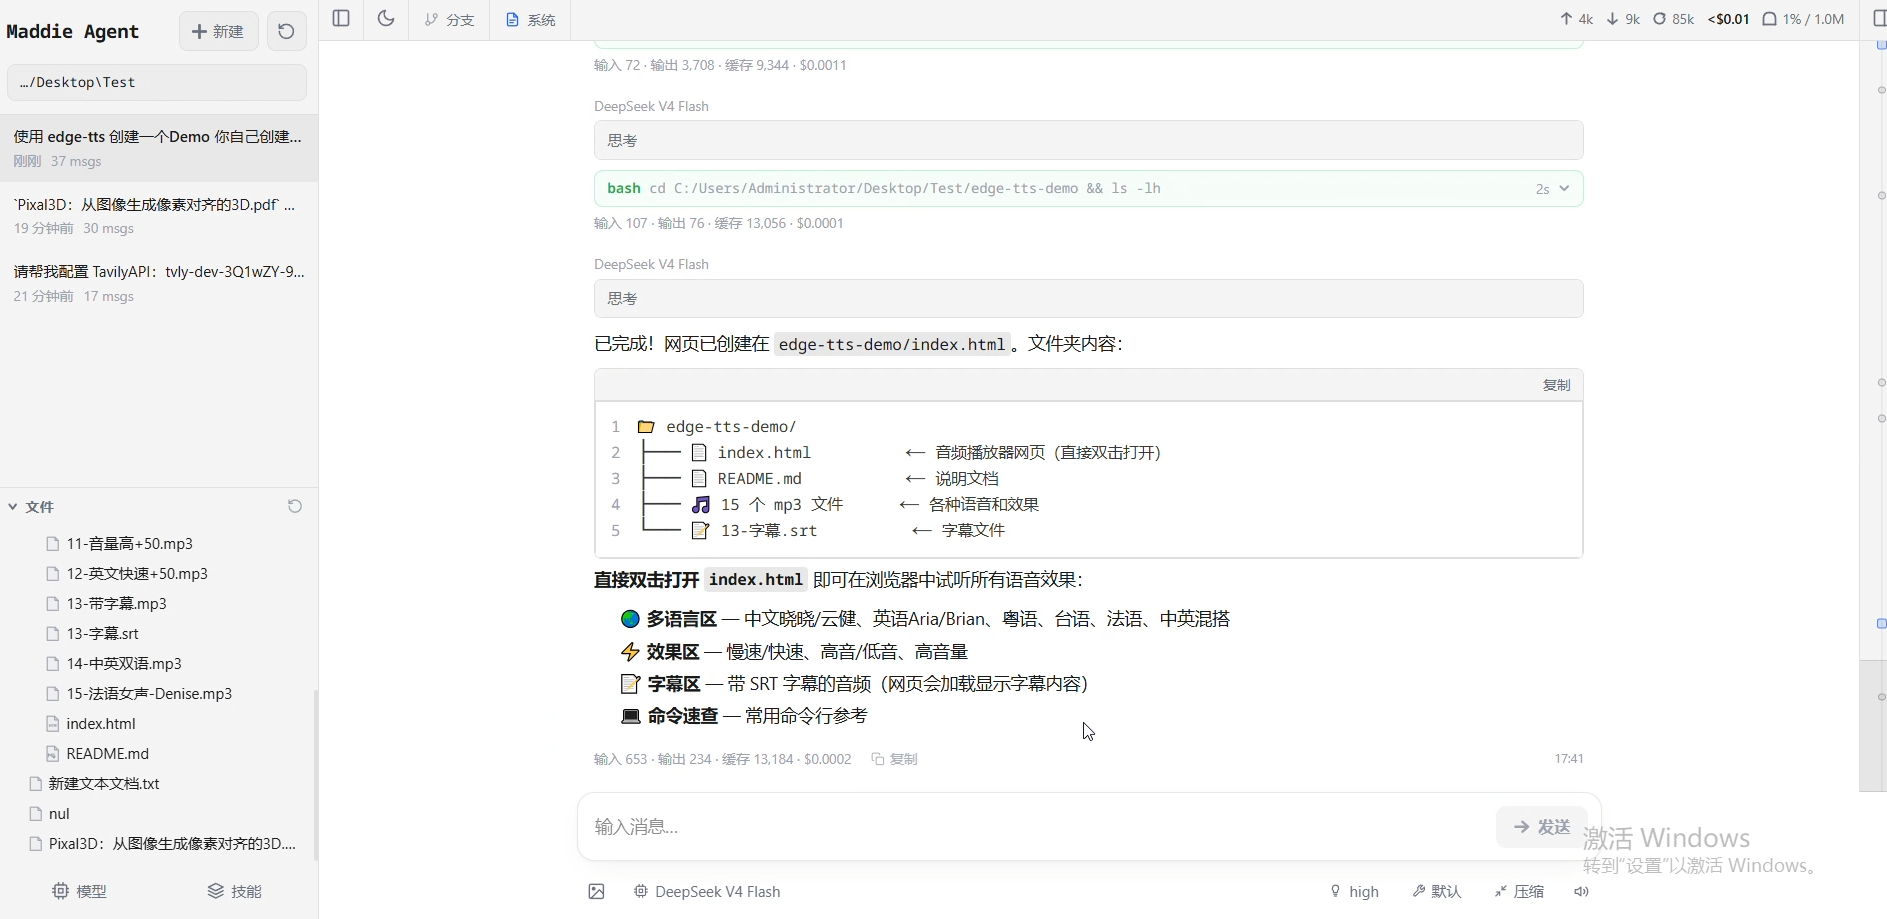
Task: Collapse the 文件 files section
Action: click(30, 507)
